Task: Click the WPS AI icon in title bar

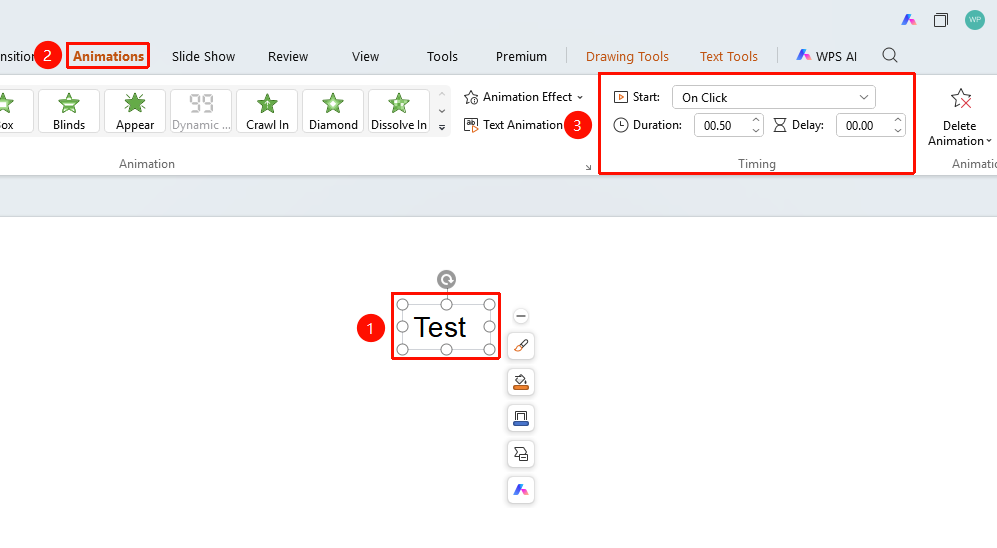Action: click(x=909, y=20)
